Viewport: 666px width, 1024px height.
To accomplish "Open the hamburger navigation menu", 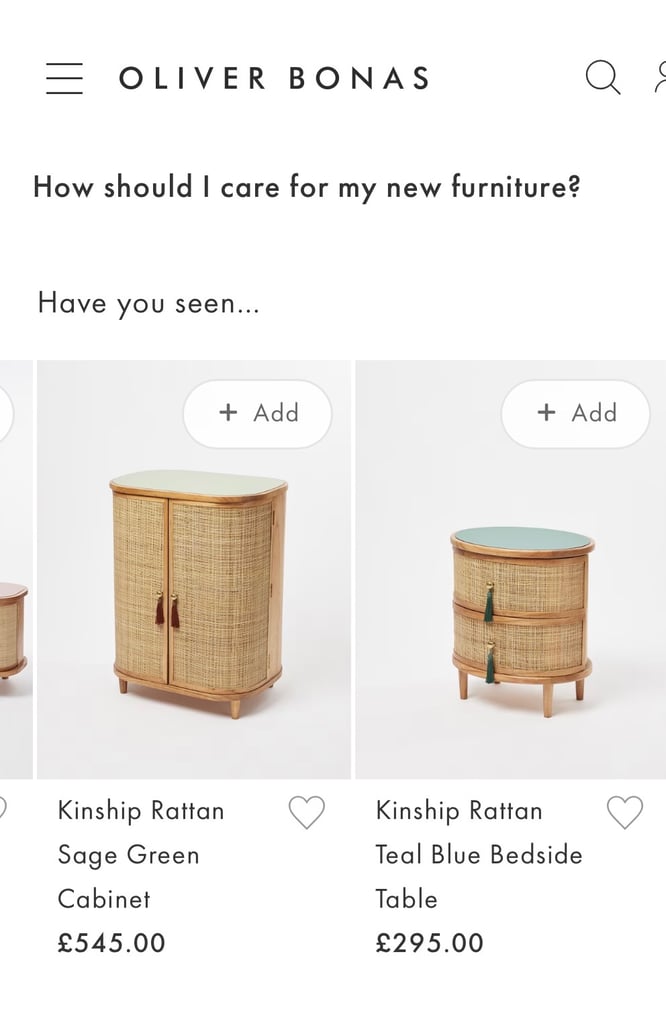I will 65,78.
